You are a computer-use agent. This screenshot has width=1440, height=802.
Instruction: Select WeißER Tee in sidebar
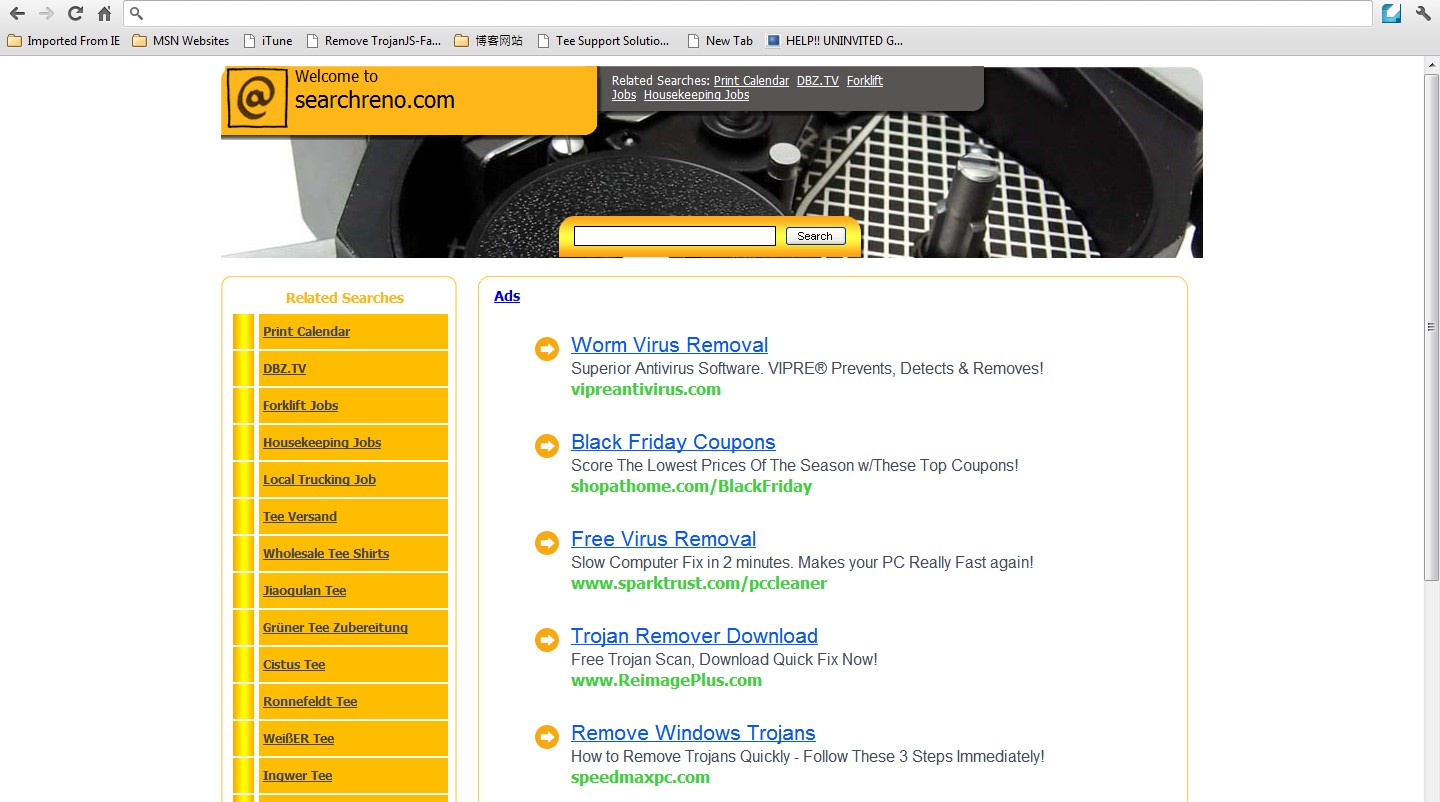tap(298, 739)
